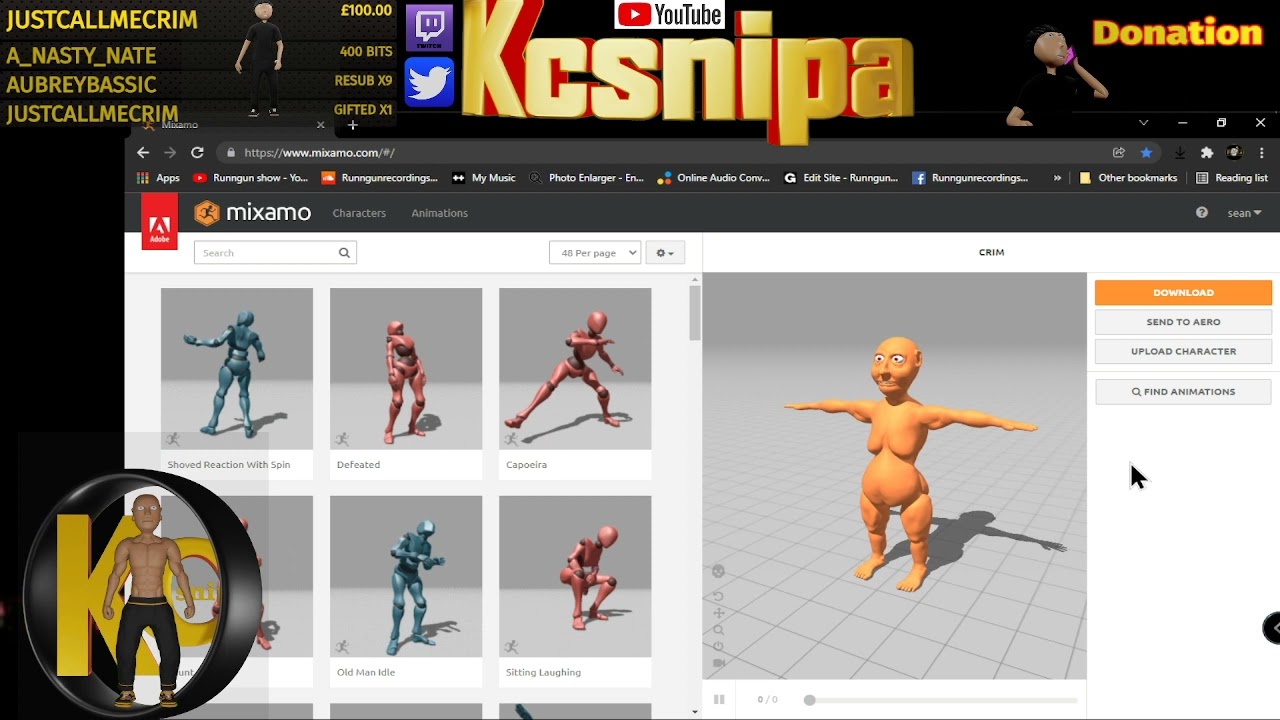Screen dimensions: 1280x720
Task: Open the tab search chevron
Action: click(1143, 123)
